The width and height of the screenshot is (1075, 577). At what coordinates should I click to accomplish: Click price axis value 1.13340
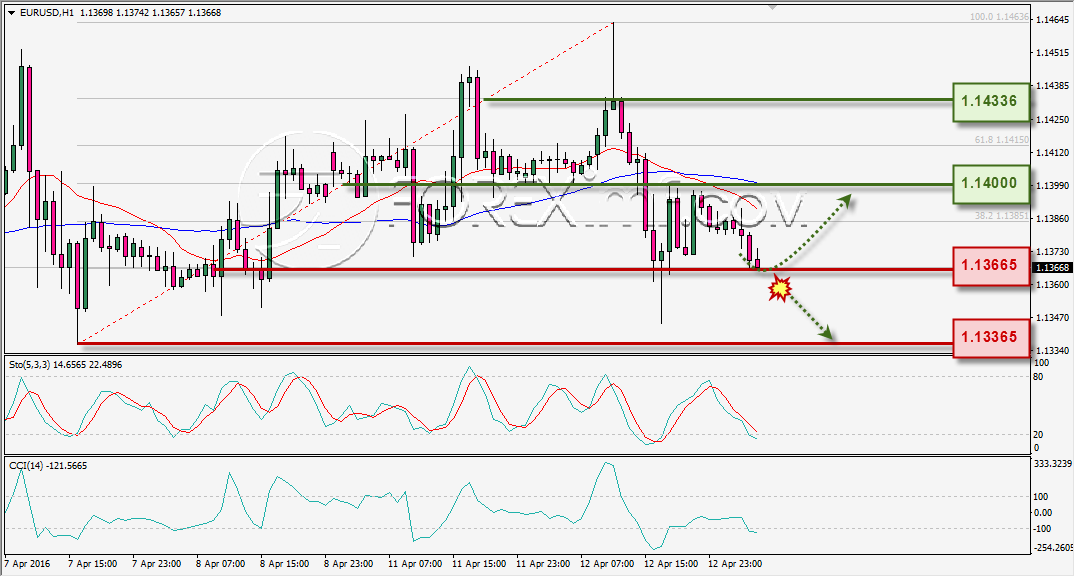click(1052, 351)
